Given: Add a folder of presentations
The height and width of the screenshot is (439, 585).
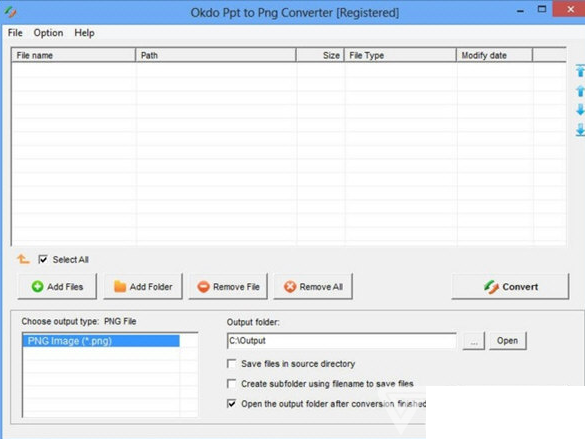Looking at the screenshot, I should (x=143, y=286).
